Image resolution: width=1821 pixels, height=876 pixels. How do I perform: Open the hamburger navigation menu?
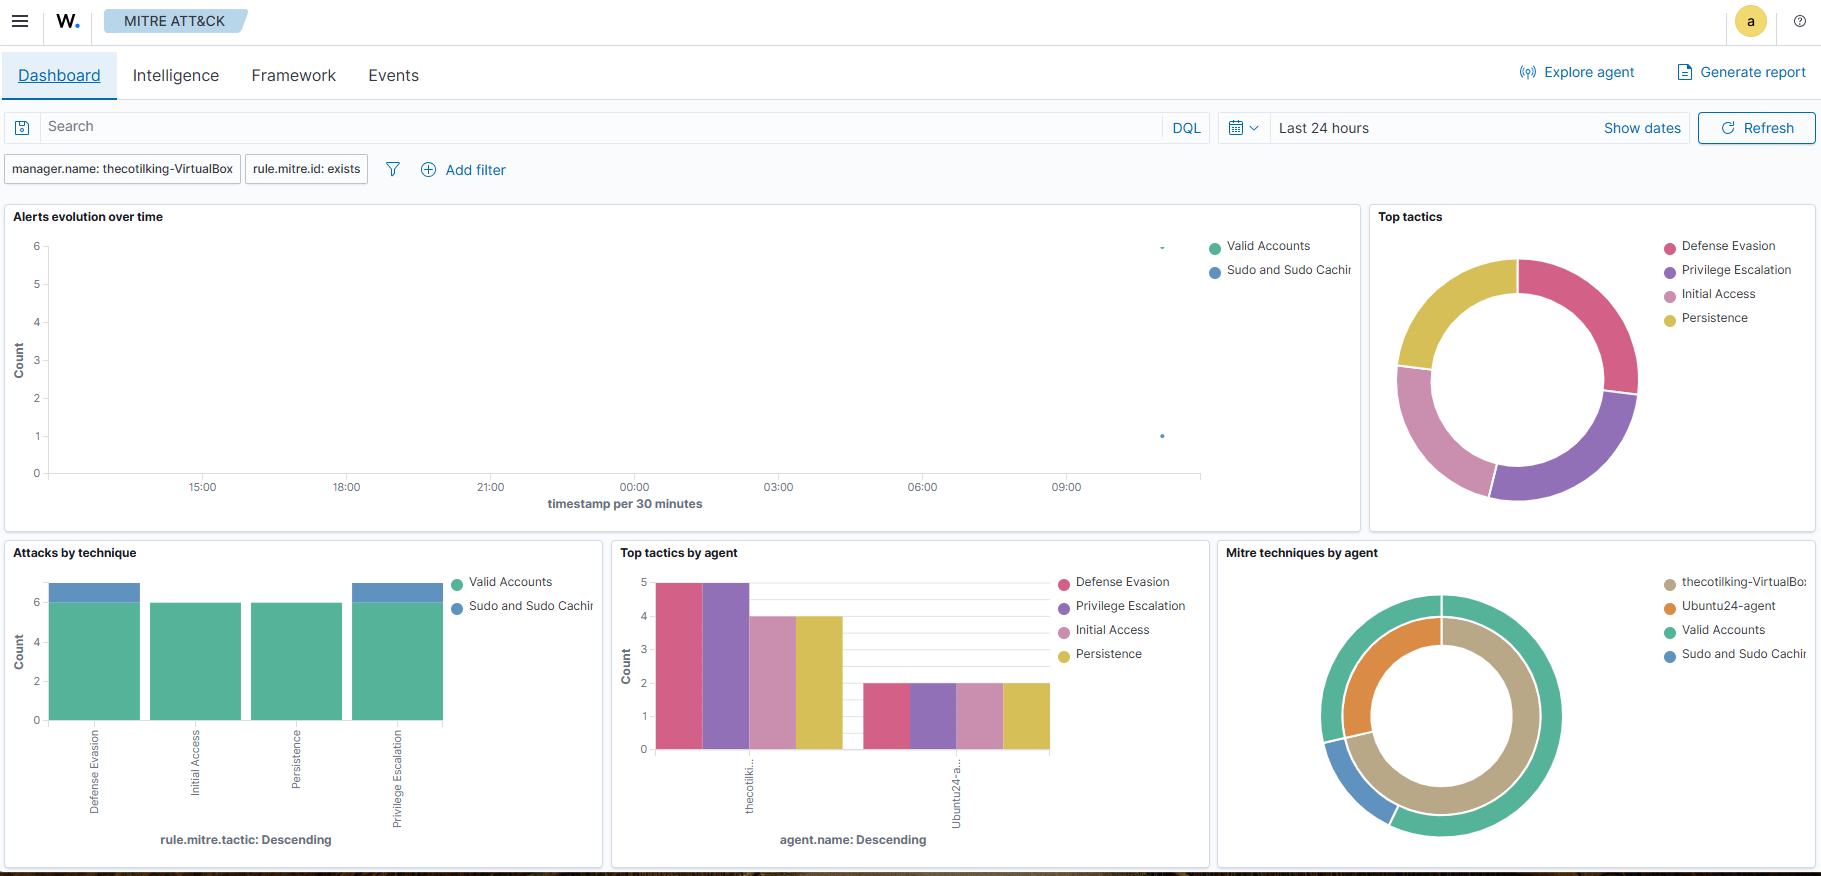20,21
